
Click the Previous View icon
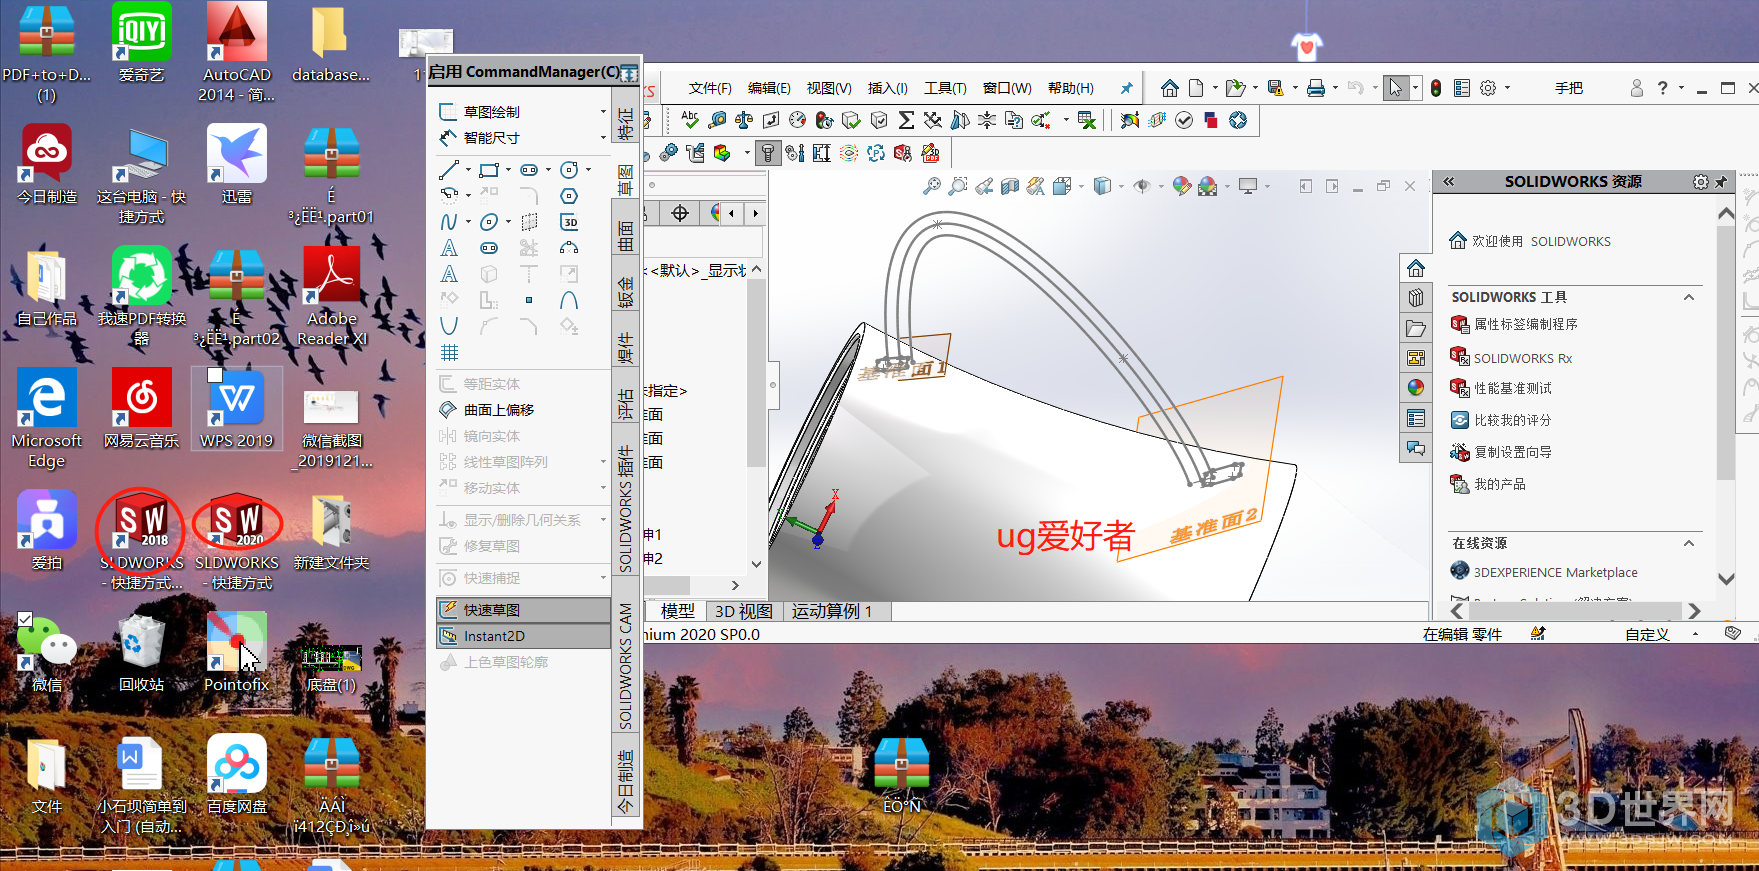(x=984, y=186)
